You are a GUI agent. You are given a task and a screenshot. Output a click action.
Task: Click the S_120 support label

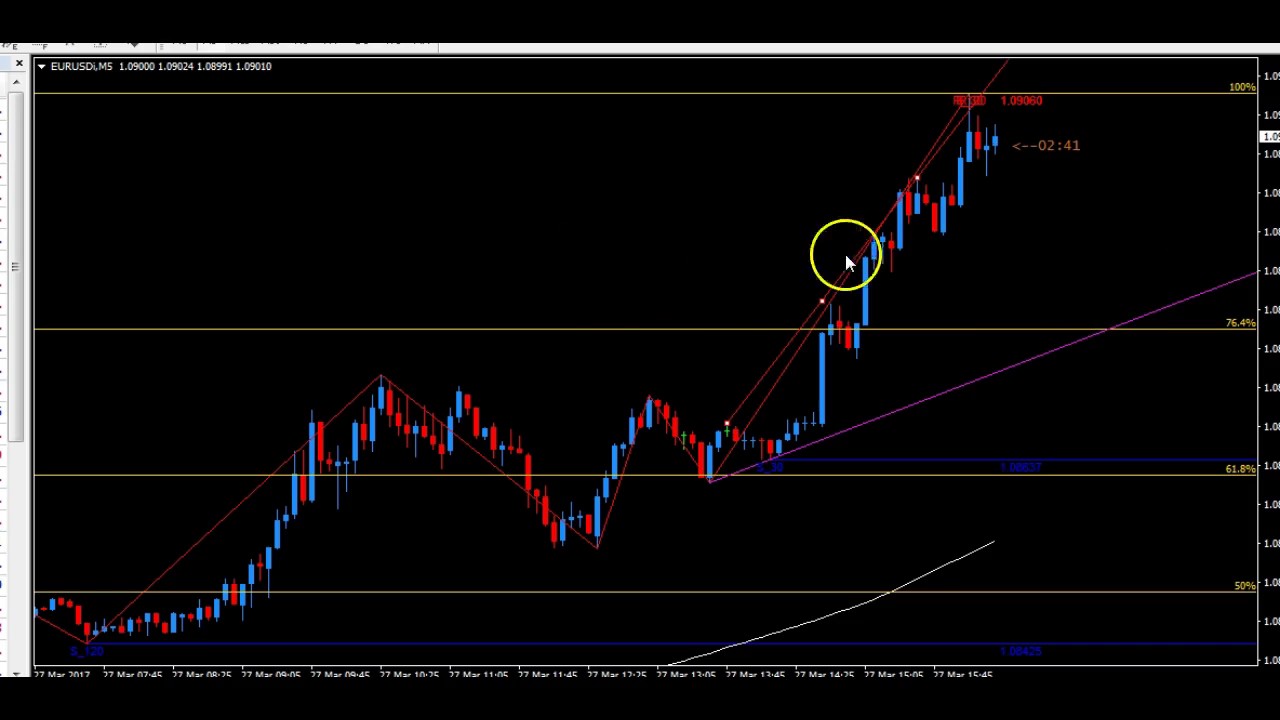coord(87,652)
